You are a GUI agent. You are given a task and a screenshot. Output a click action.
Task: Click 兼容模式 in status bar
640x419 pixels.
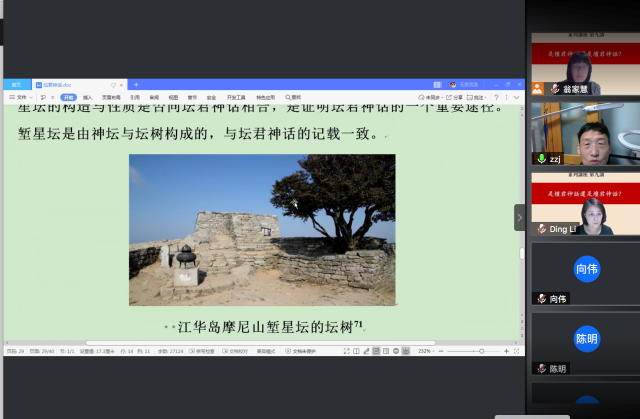266,351
